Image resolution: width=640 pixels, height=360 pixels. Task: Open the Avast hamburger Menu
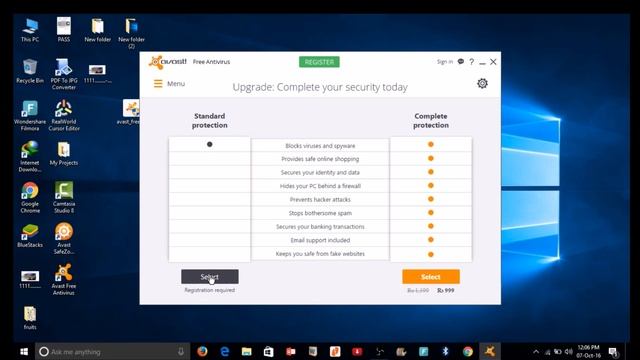(169, 84)
